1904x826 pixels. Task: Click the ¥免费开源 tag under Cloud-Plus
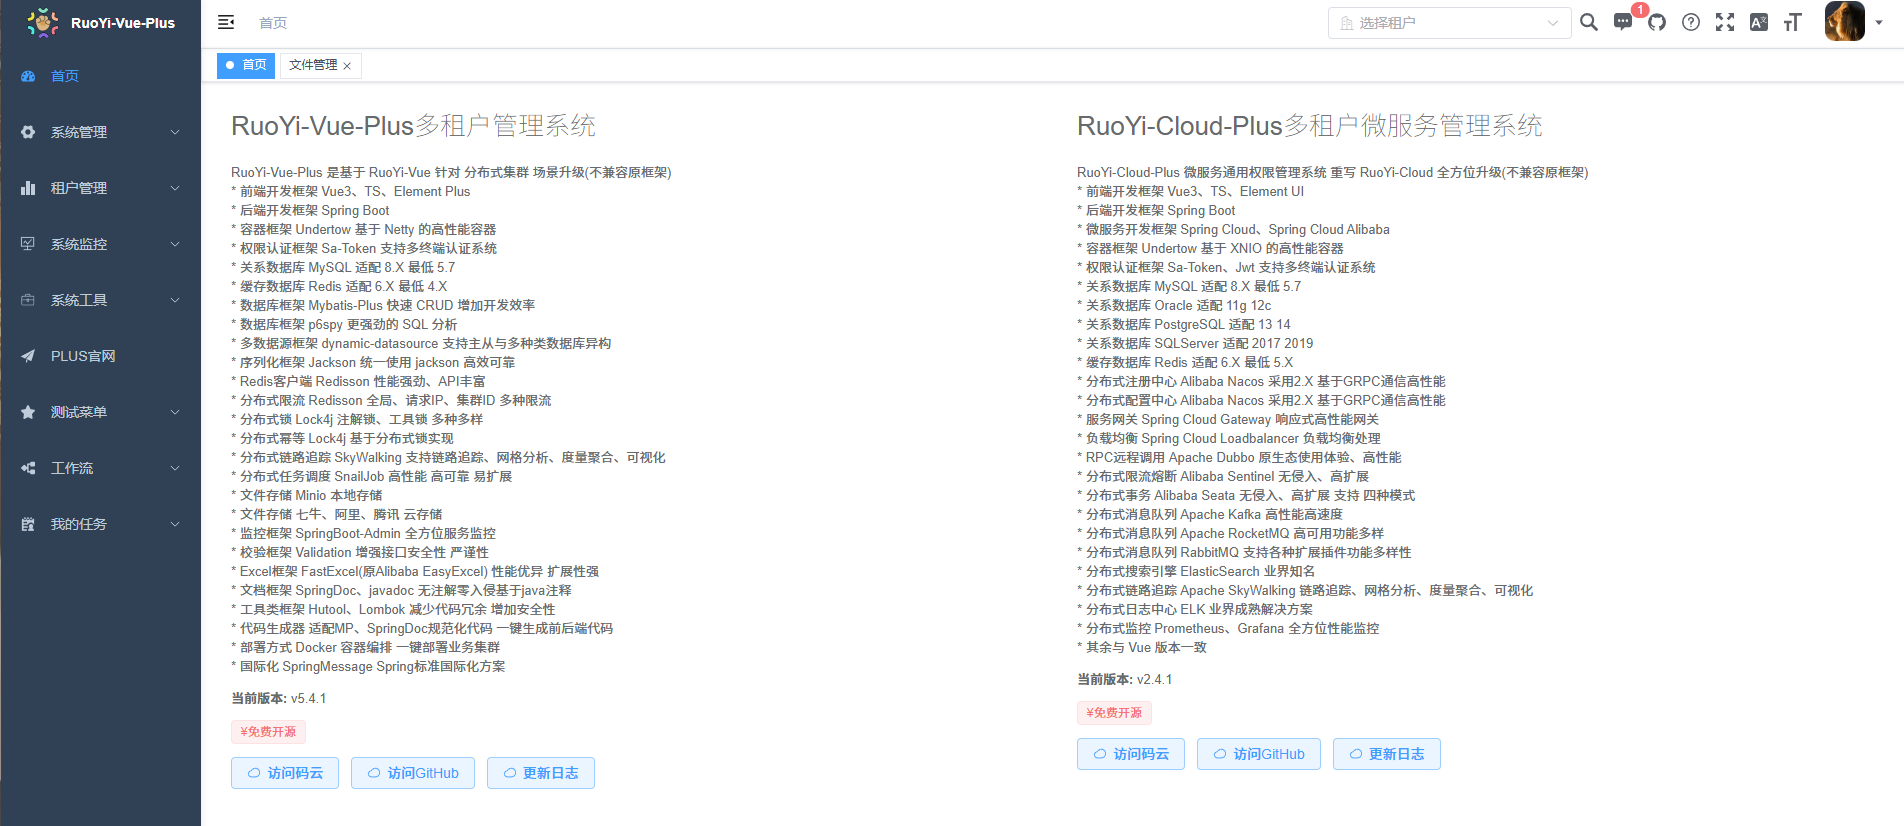pos(1114,713)
